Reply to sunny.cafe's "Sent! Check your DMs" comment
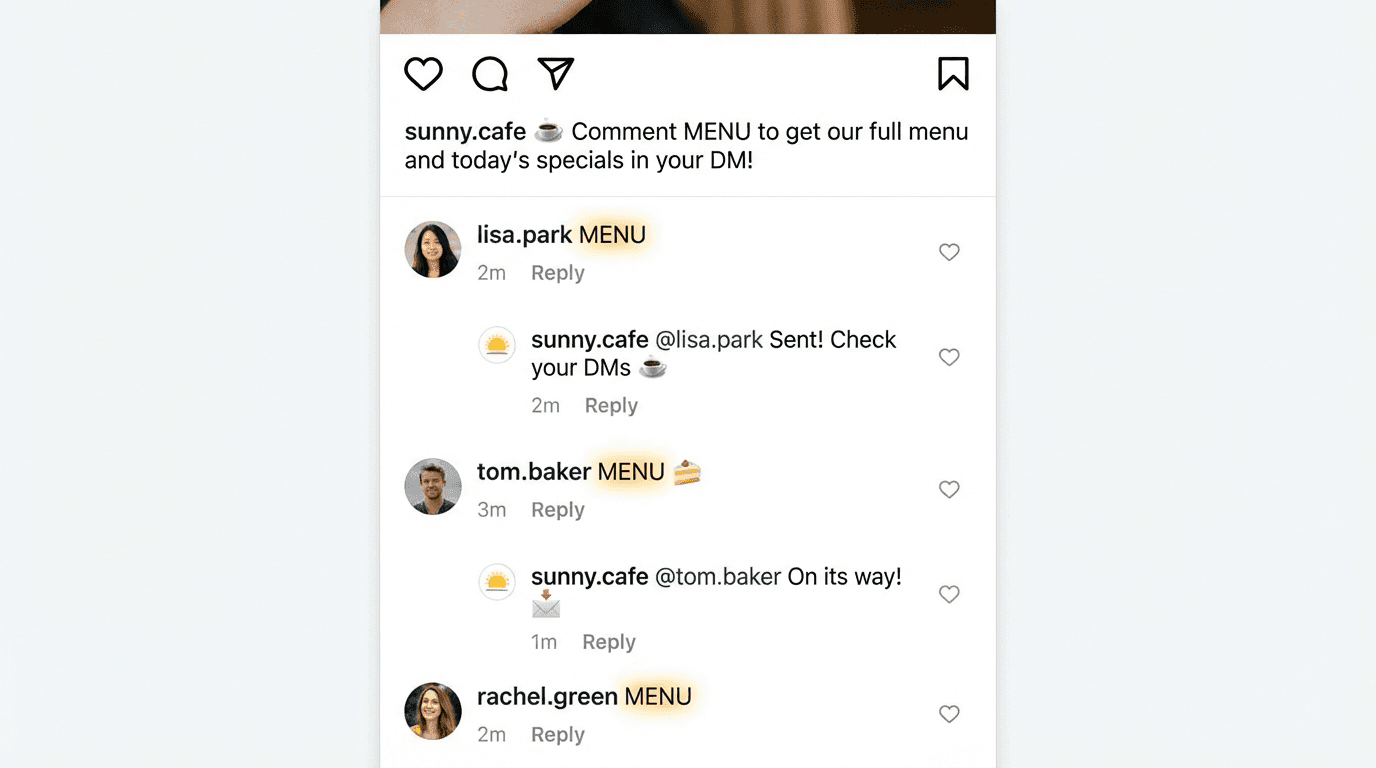This screenshot has height=768, width=1376. [611, 406]
